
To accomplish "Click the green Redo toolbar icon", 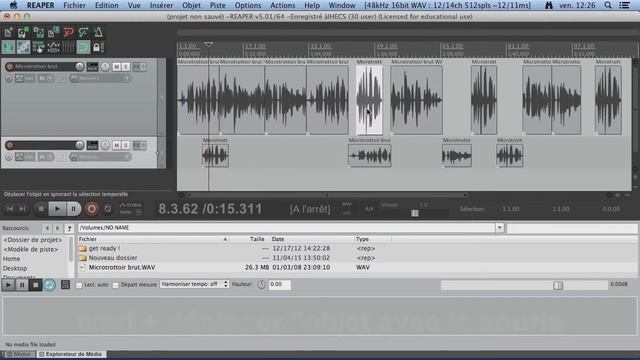I will (x=83, y=32).
